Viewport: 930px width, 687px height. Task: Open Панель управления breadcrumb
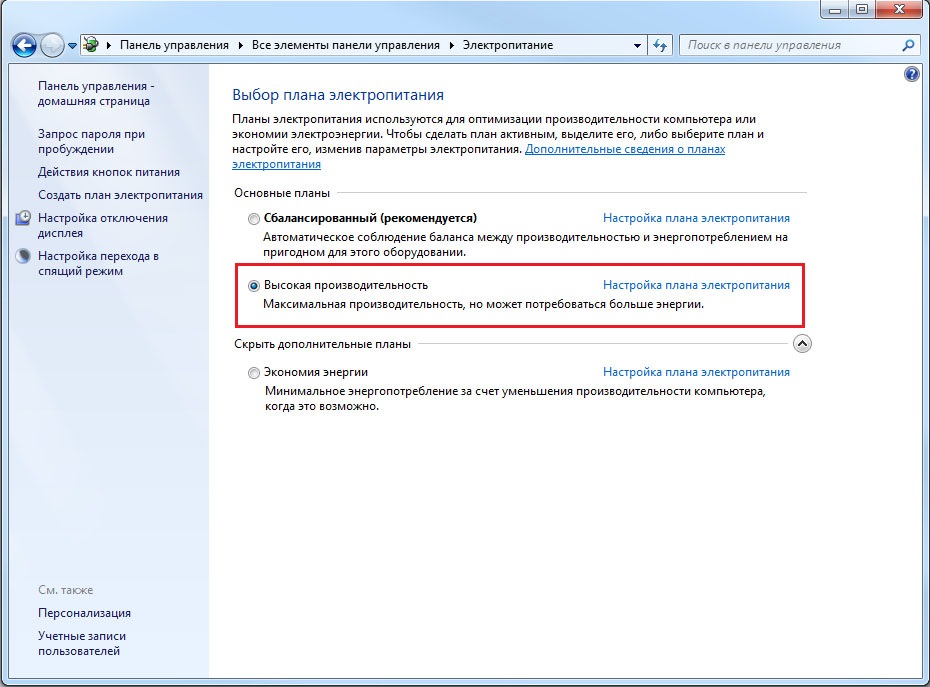[174, 45]
